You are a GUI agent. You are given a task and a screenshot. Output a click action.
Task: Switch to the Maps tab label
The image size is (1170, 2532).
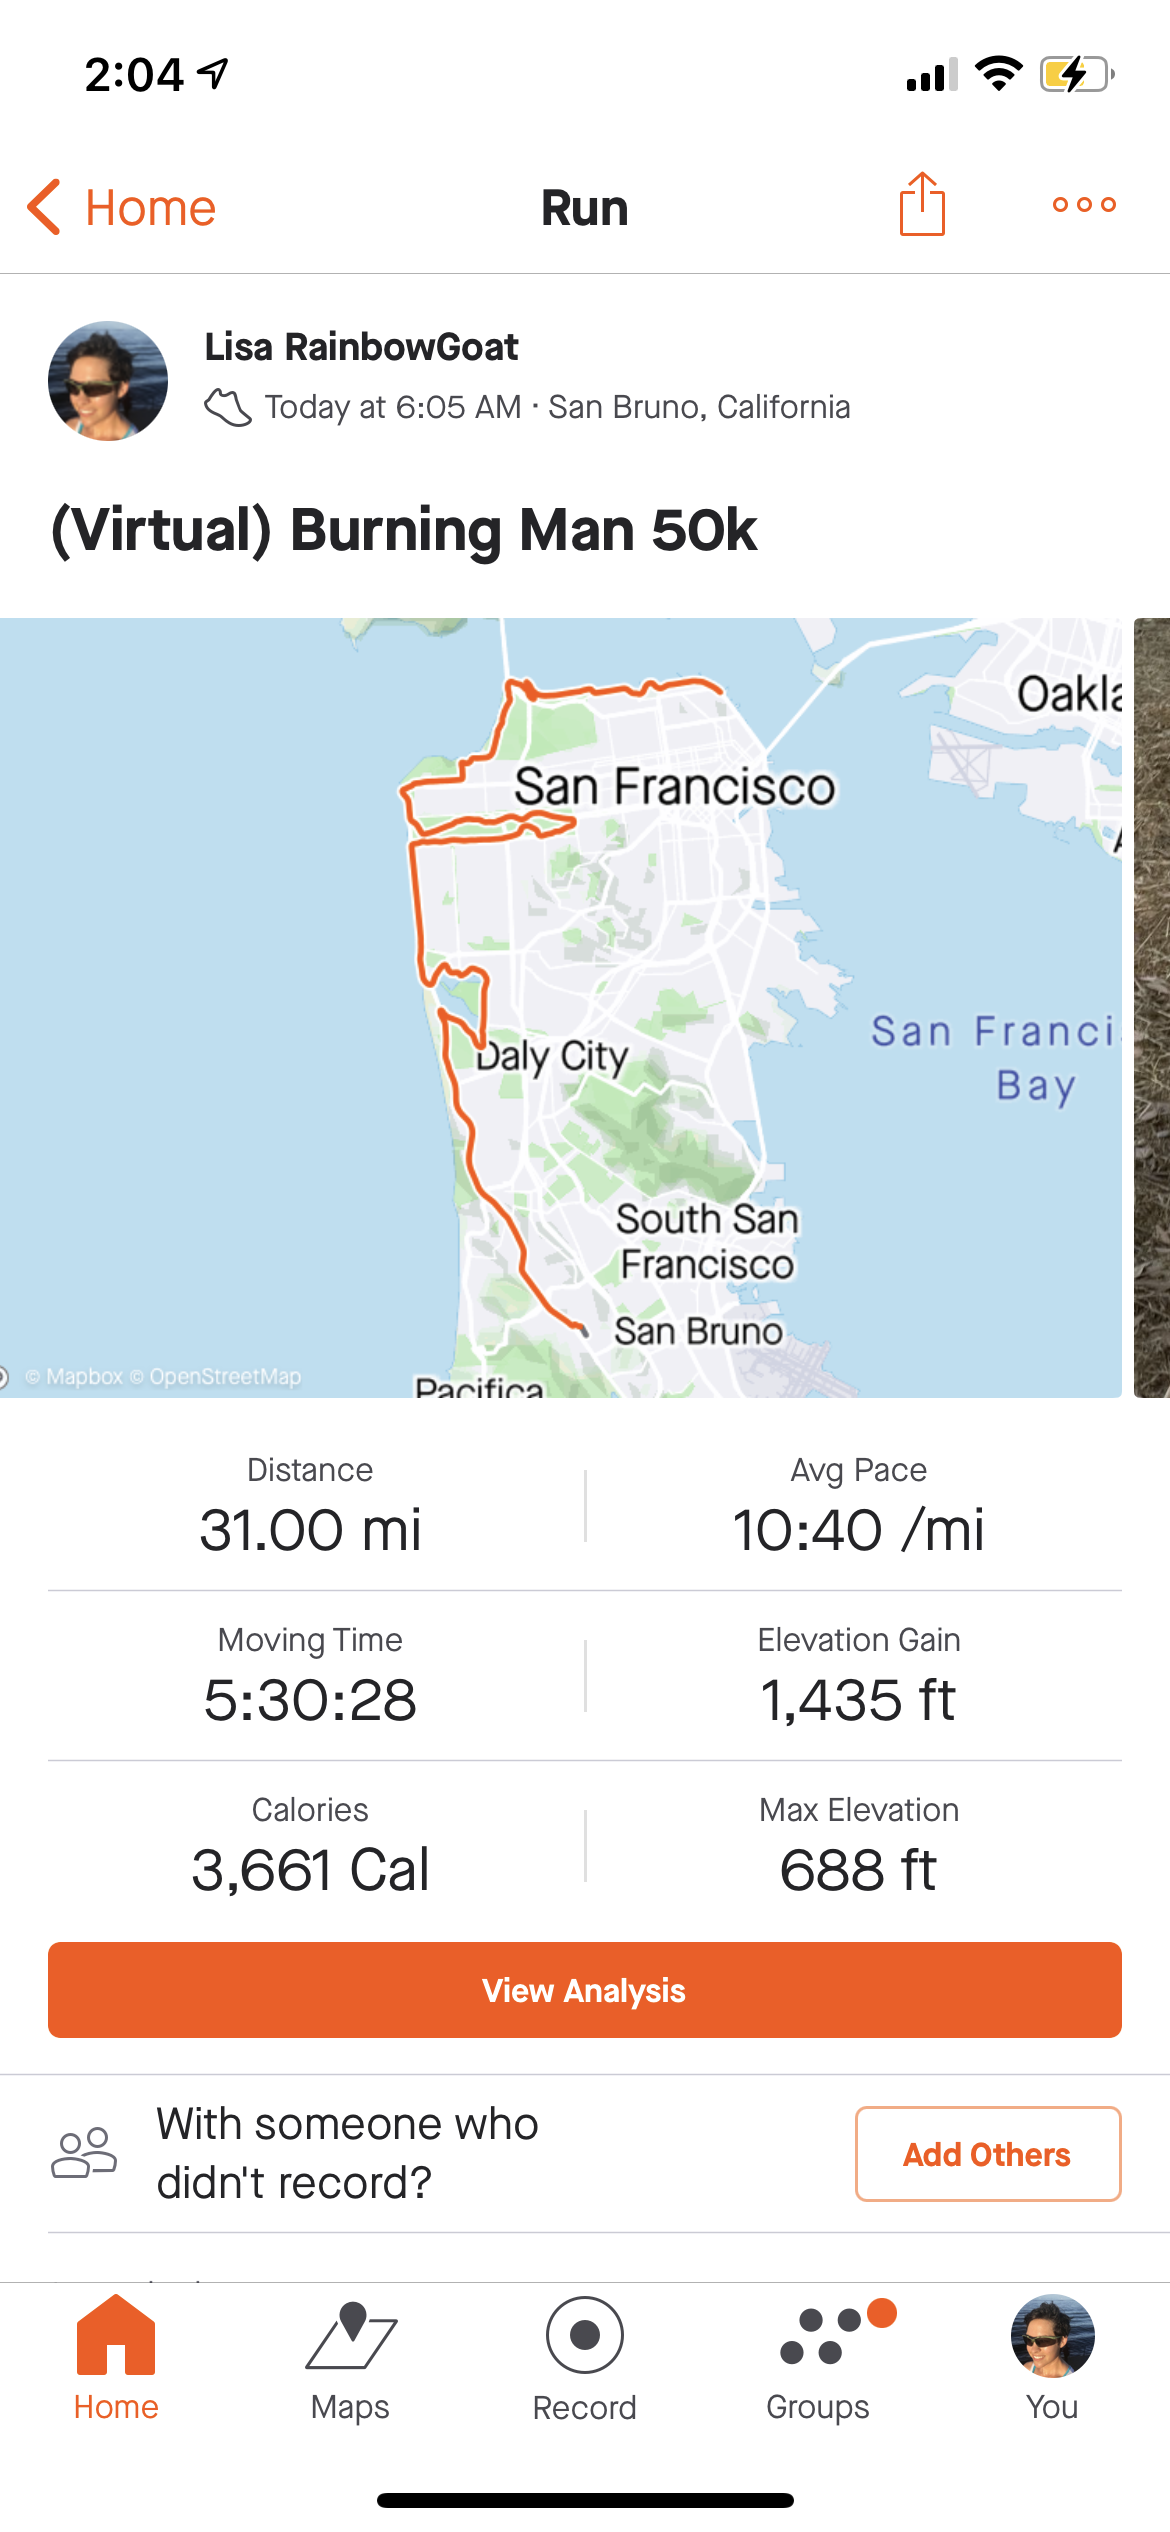(350, 2407)
